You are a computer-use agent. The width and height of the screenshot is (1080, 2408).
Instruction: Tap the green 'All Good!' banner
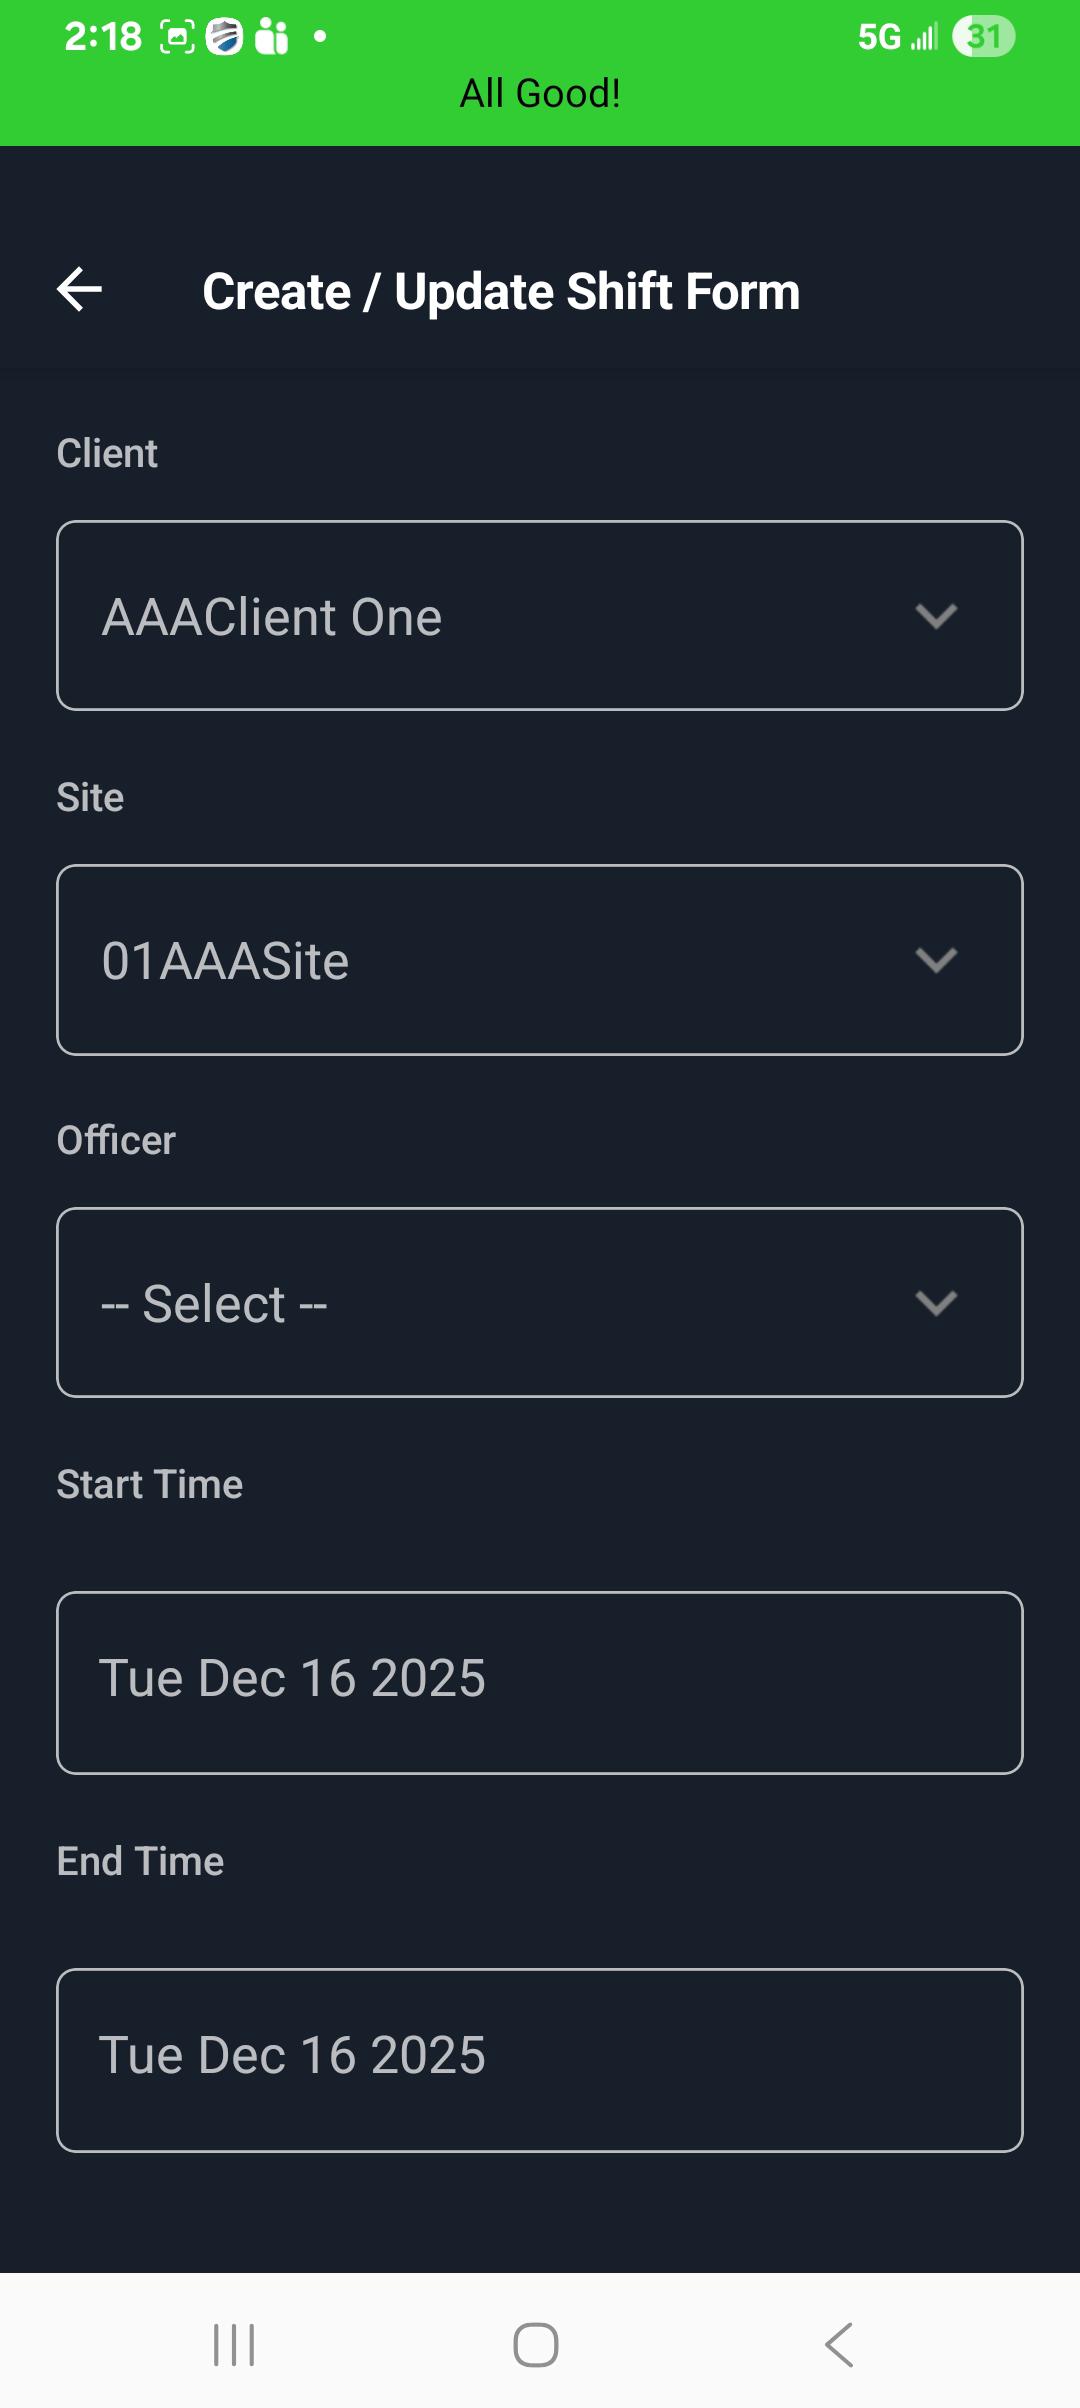(540, 94)
